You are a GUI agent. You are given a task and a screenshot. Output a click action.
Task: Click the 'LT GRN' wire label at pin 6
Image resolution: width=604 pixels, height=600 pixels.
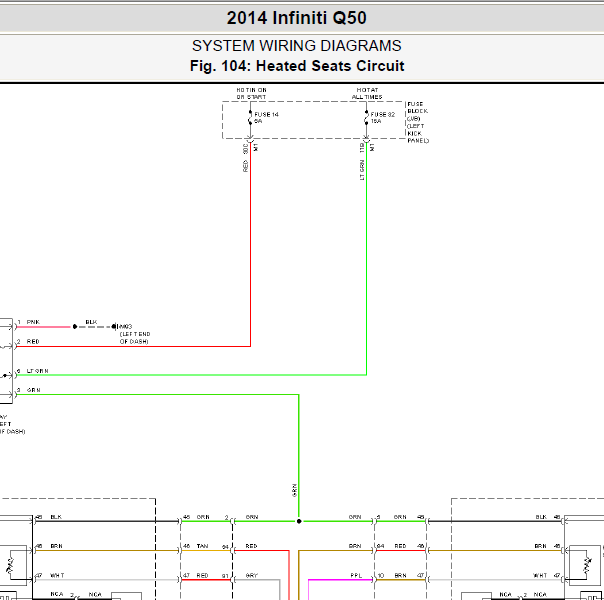coord(37,371)
